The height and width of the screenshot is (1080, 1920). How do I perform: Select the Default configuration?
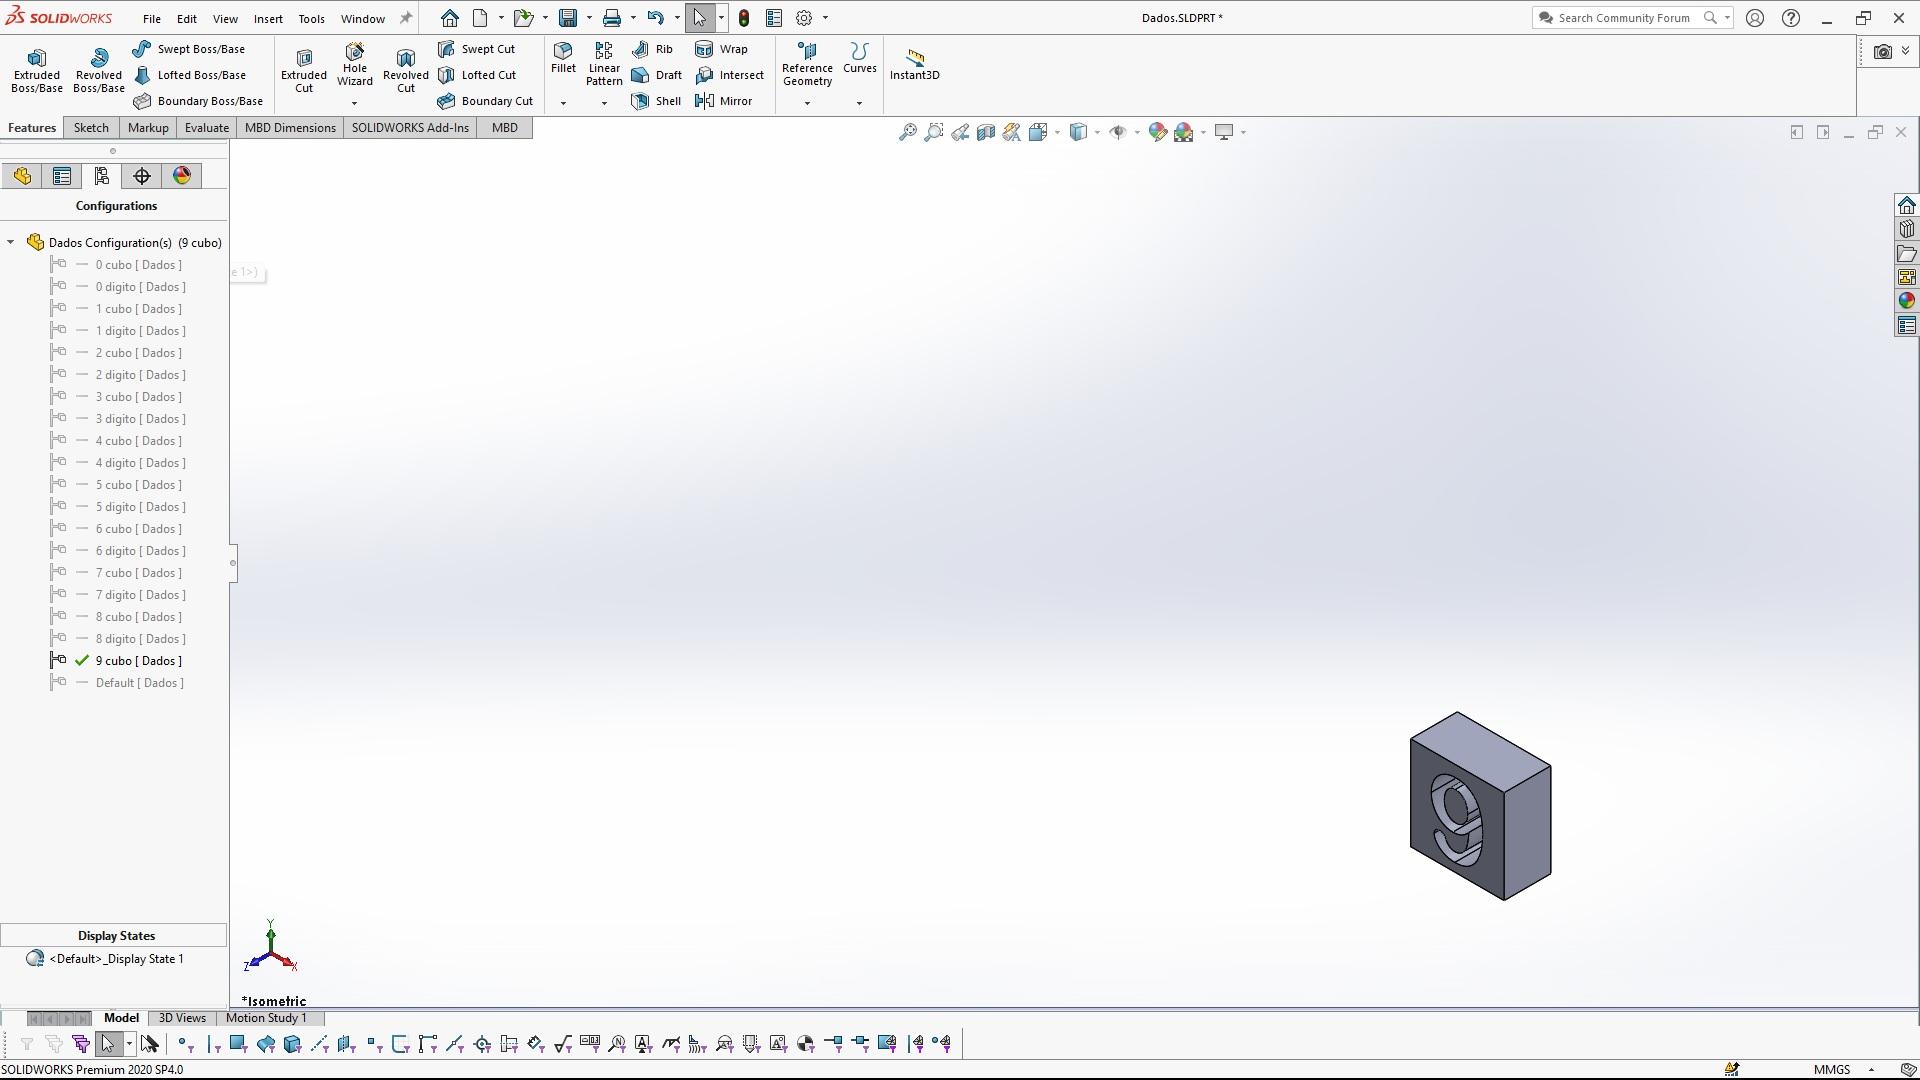pyautogui.click(x=140, y=683)
